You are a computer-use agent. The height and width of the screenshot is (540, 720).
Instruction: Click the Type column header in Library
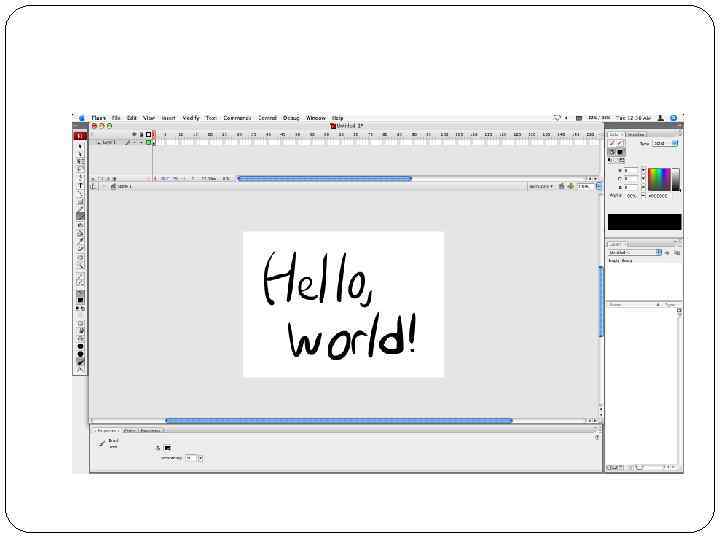coord(671,304)
